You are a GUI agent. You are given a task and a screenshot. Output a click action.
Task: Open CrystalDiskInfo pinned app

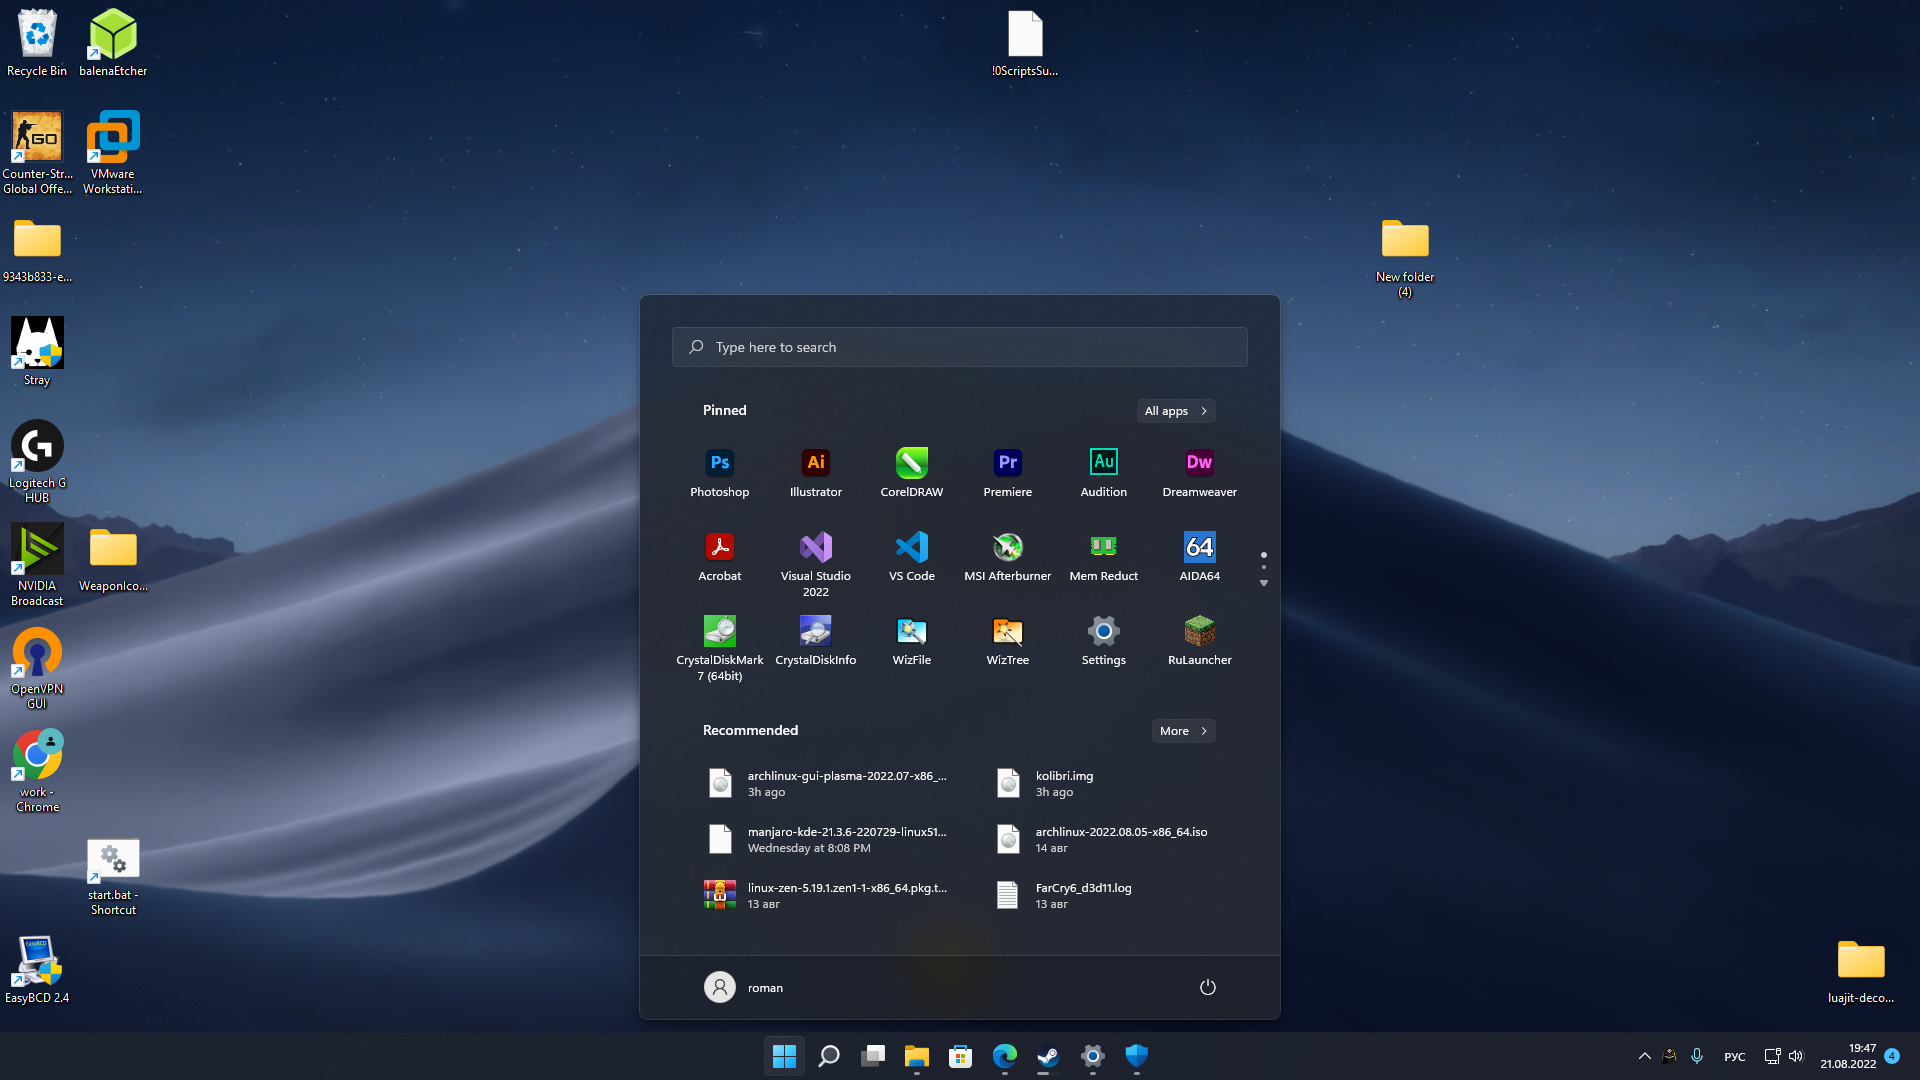click(815, 640)
